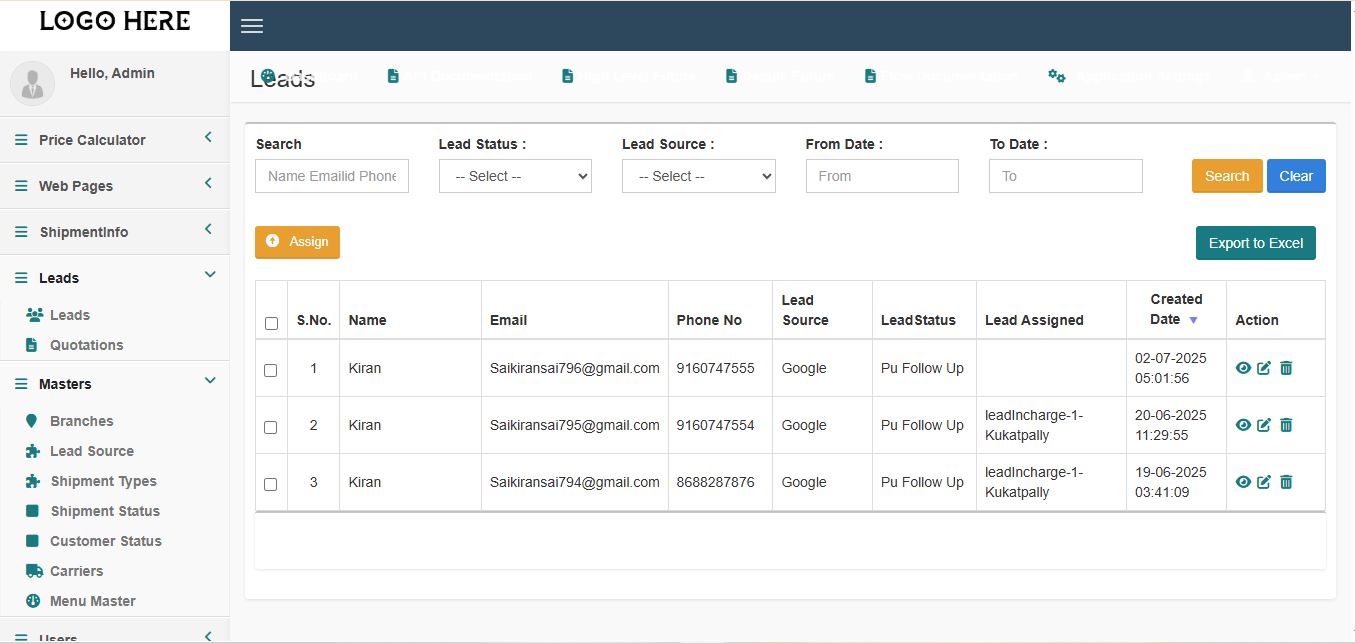Viewport: 1355px width, 643px height.
Task: Edit the lead in row 2
Action: point(1264,425)
